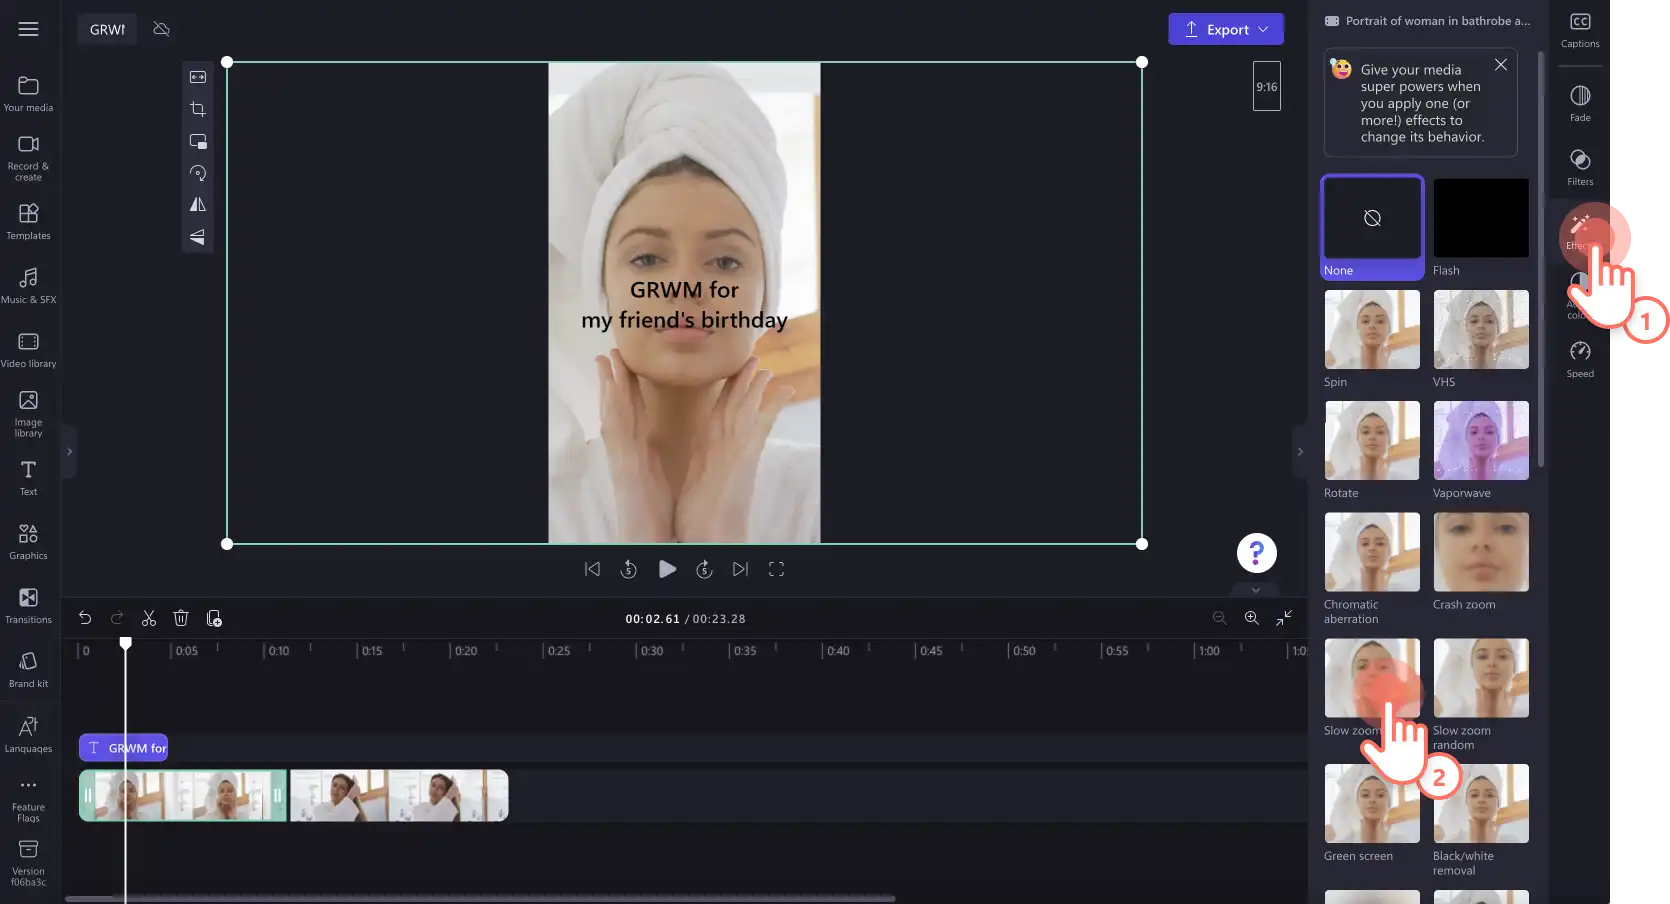Open the Transitions tab
The image size is (1670, 904).
tap(29, 605)
